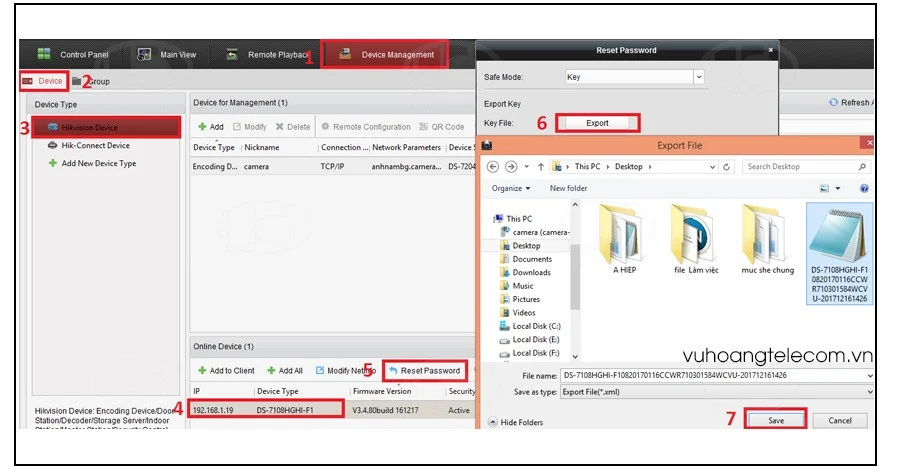This screenshot has height=474, width=900.
Task: Select Hikvision Device in device types
Action: click(x=106, y=127)
